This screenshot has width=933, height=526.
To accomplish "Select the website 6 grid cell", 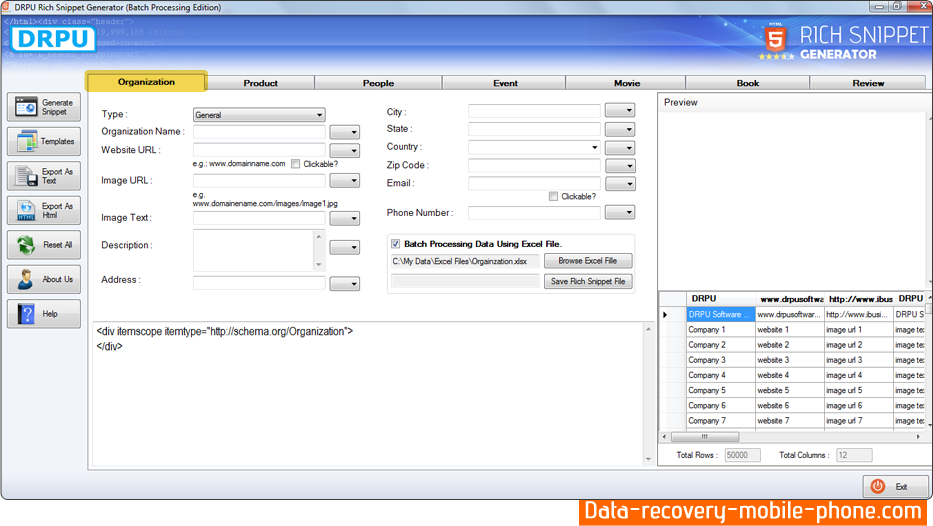I will pyautogui.click(x=790, y=406).
